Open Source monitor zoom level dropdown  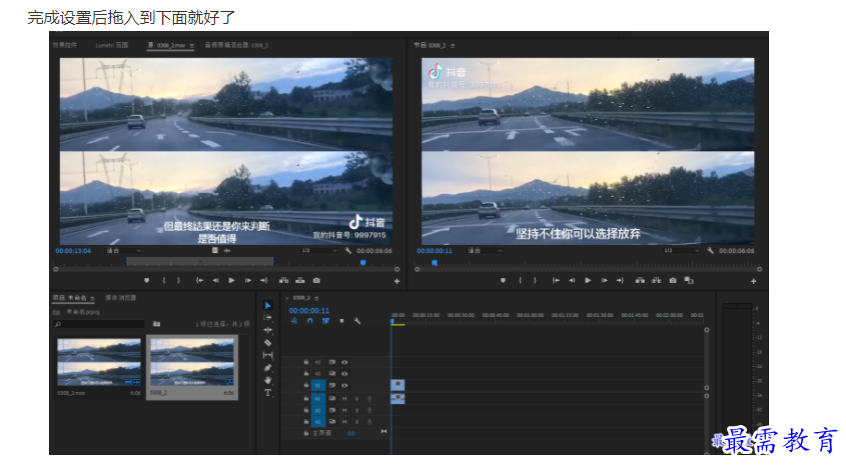124,251
